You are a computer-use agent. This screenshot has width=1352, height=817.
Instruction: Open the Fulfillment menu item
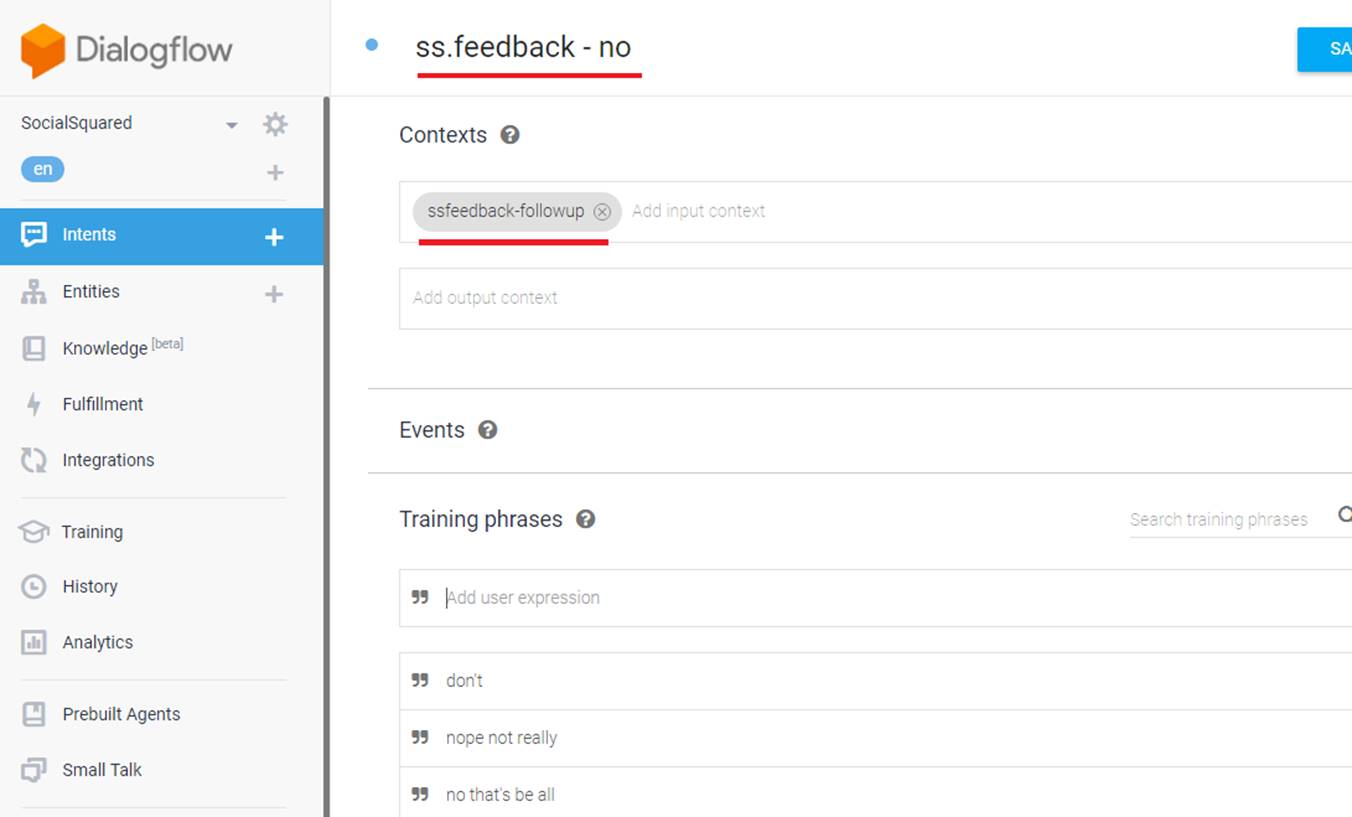[102, 404]
